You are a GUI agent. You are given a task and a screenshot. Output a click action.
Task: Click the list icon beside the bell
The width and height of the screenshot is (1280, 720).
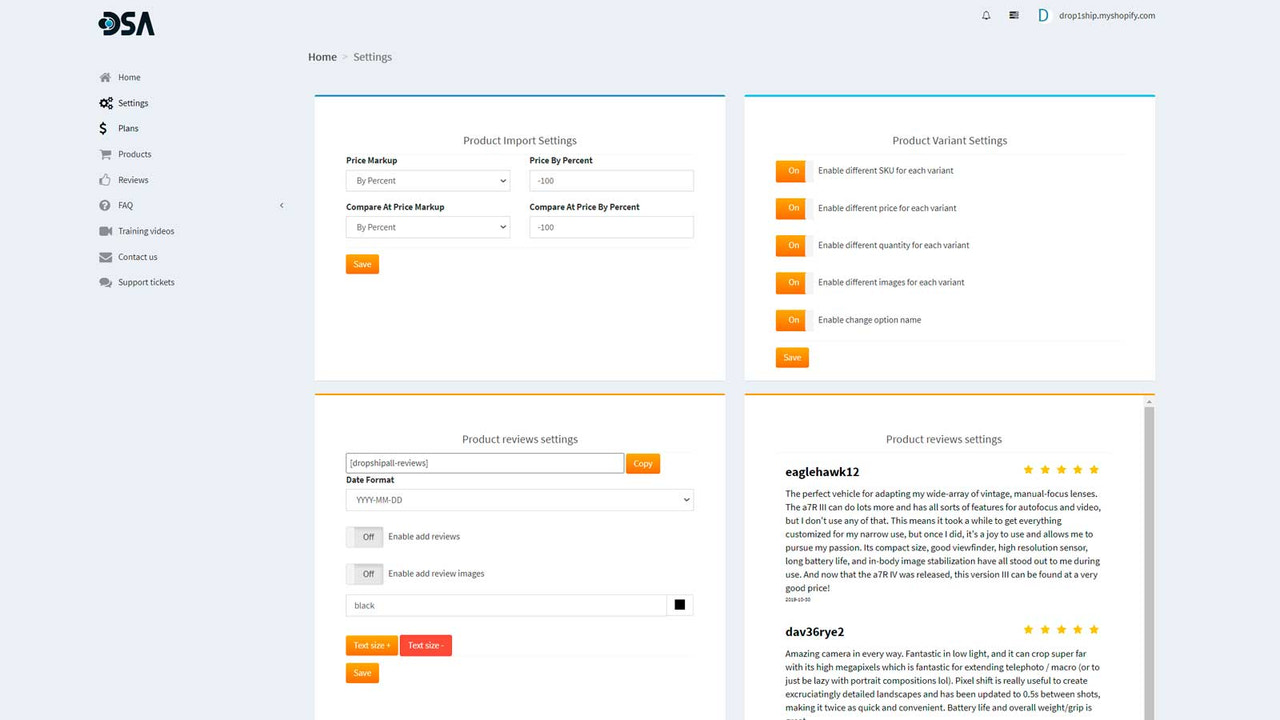[x=1014, y=16]
